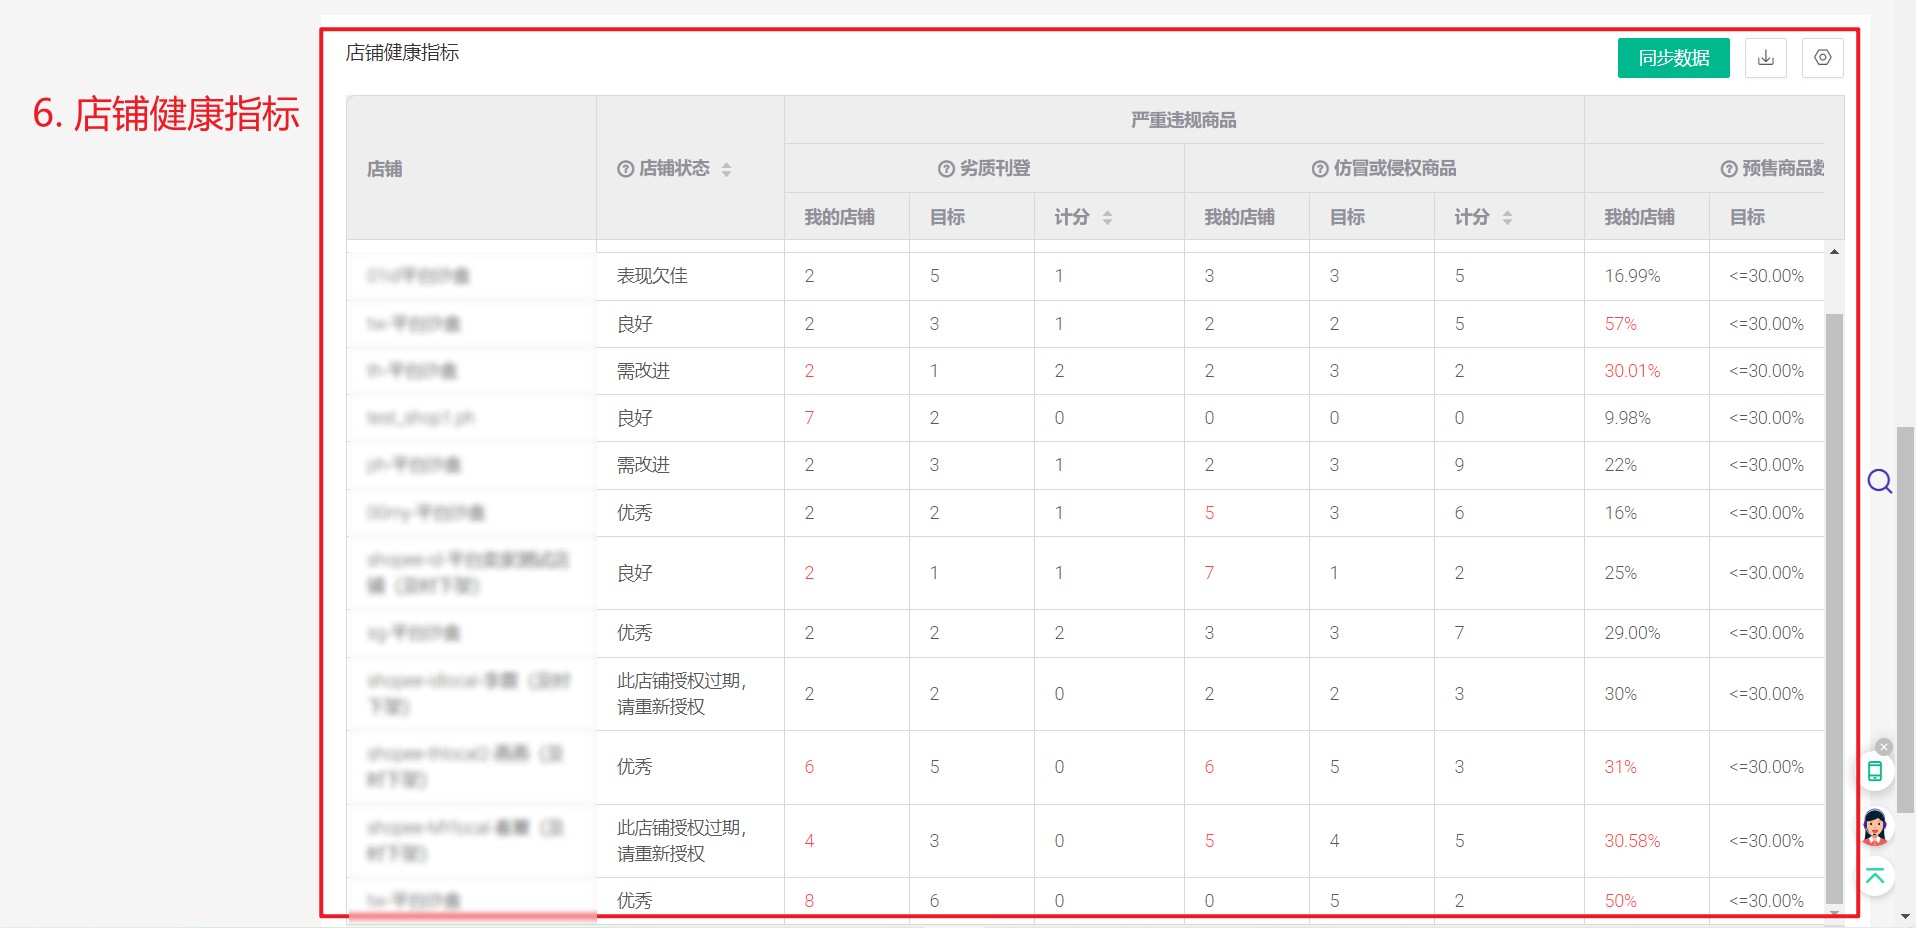Click the table scrollbar up arrow
1916x928 pixels.
pyautogui.click(x=1834, y=252)
